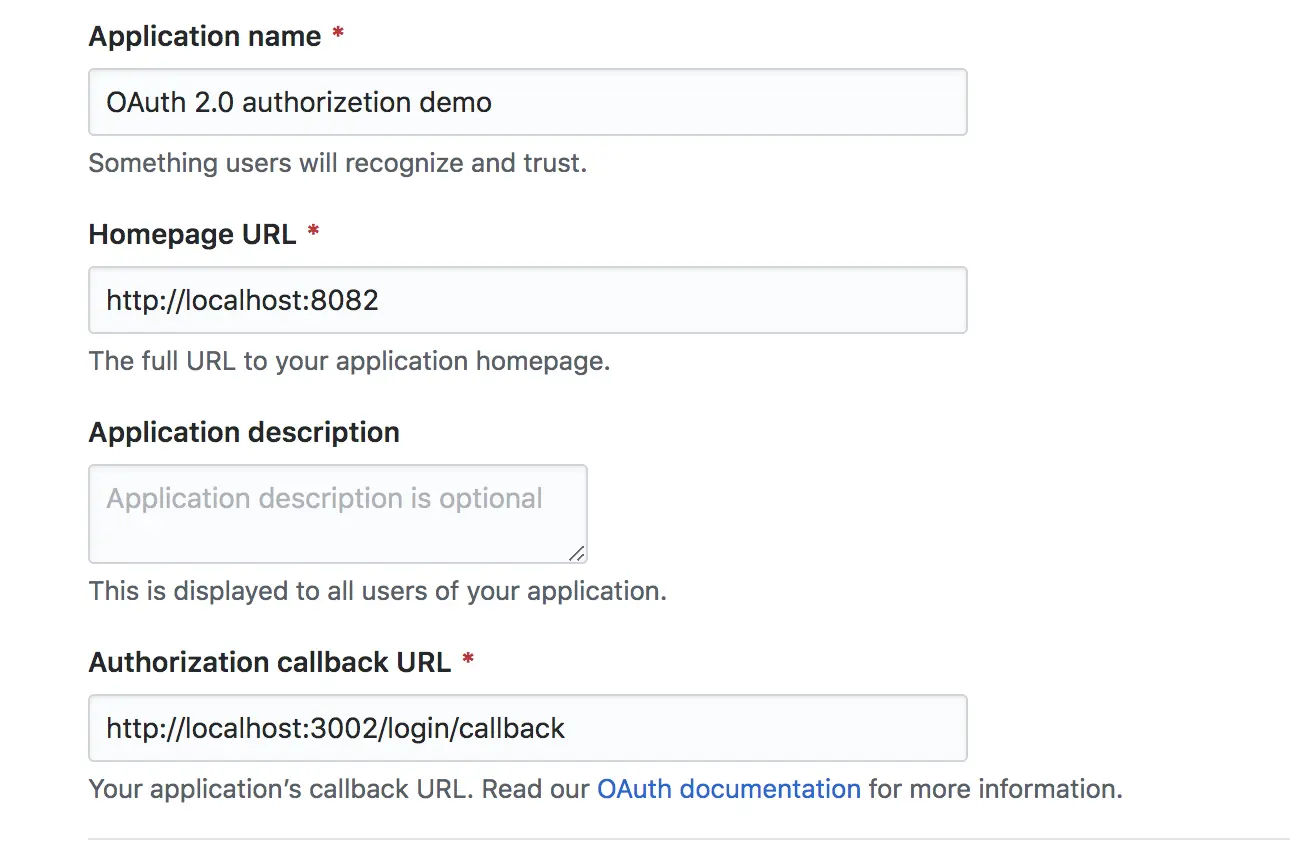The height and width of the screenshot is (854, 1290).
Task: Click the "Application description" label
Action: (244, 432)
